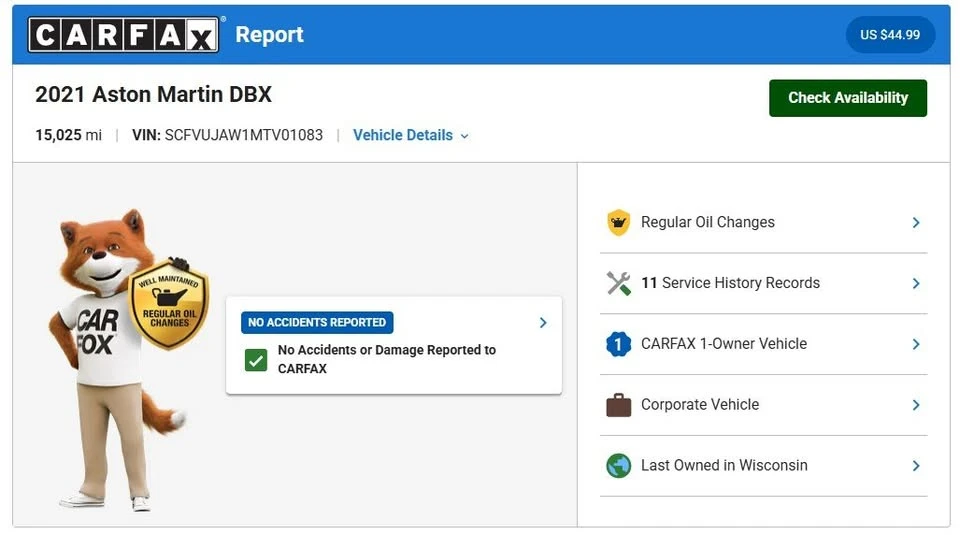Click the US $44.99 price button
The image size is (960, 535).
point(890,35)
